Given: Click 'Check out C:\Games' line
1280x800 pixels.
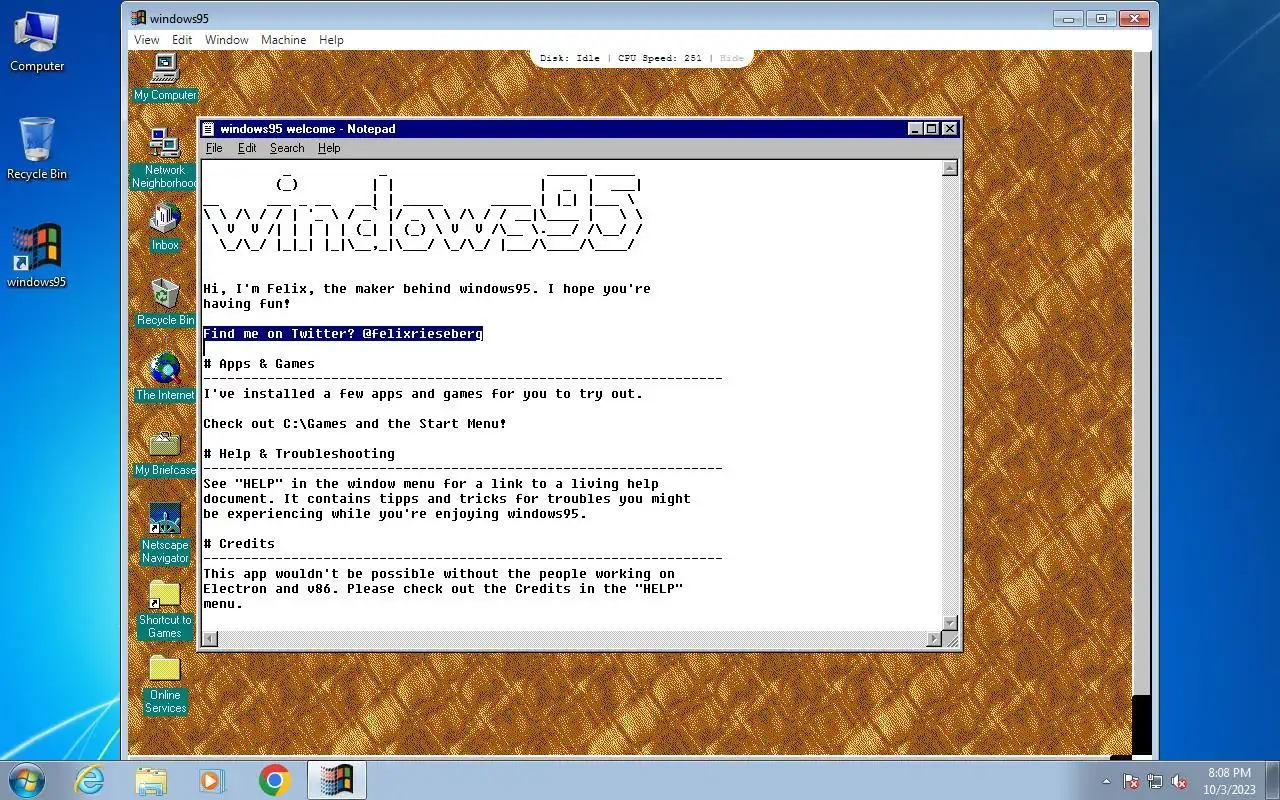Looking at the screenshot, I should point(355,424).
